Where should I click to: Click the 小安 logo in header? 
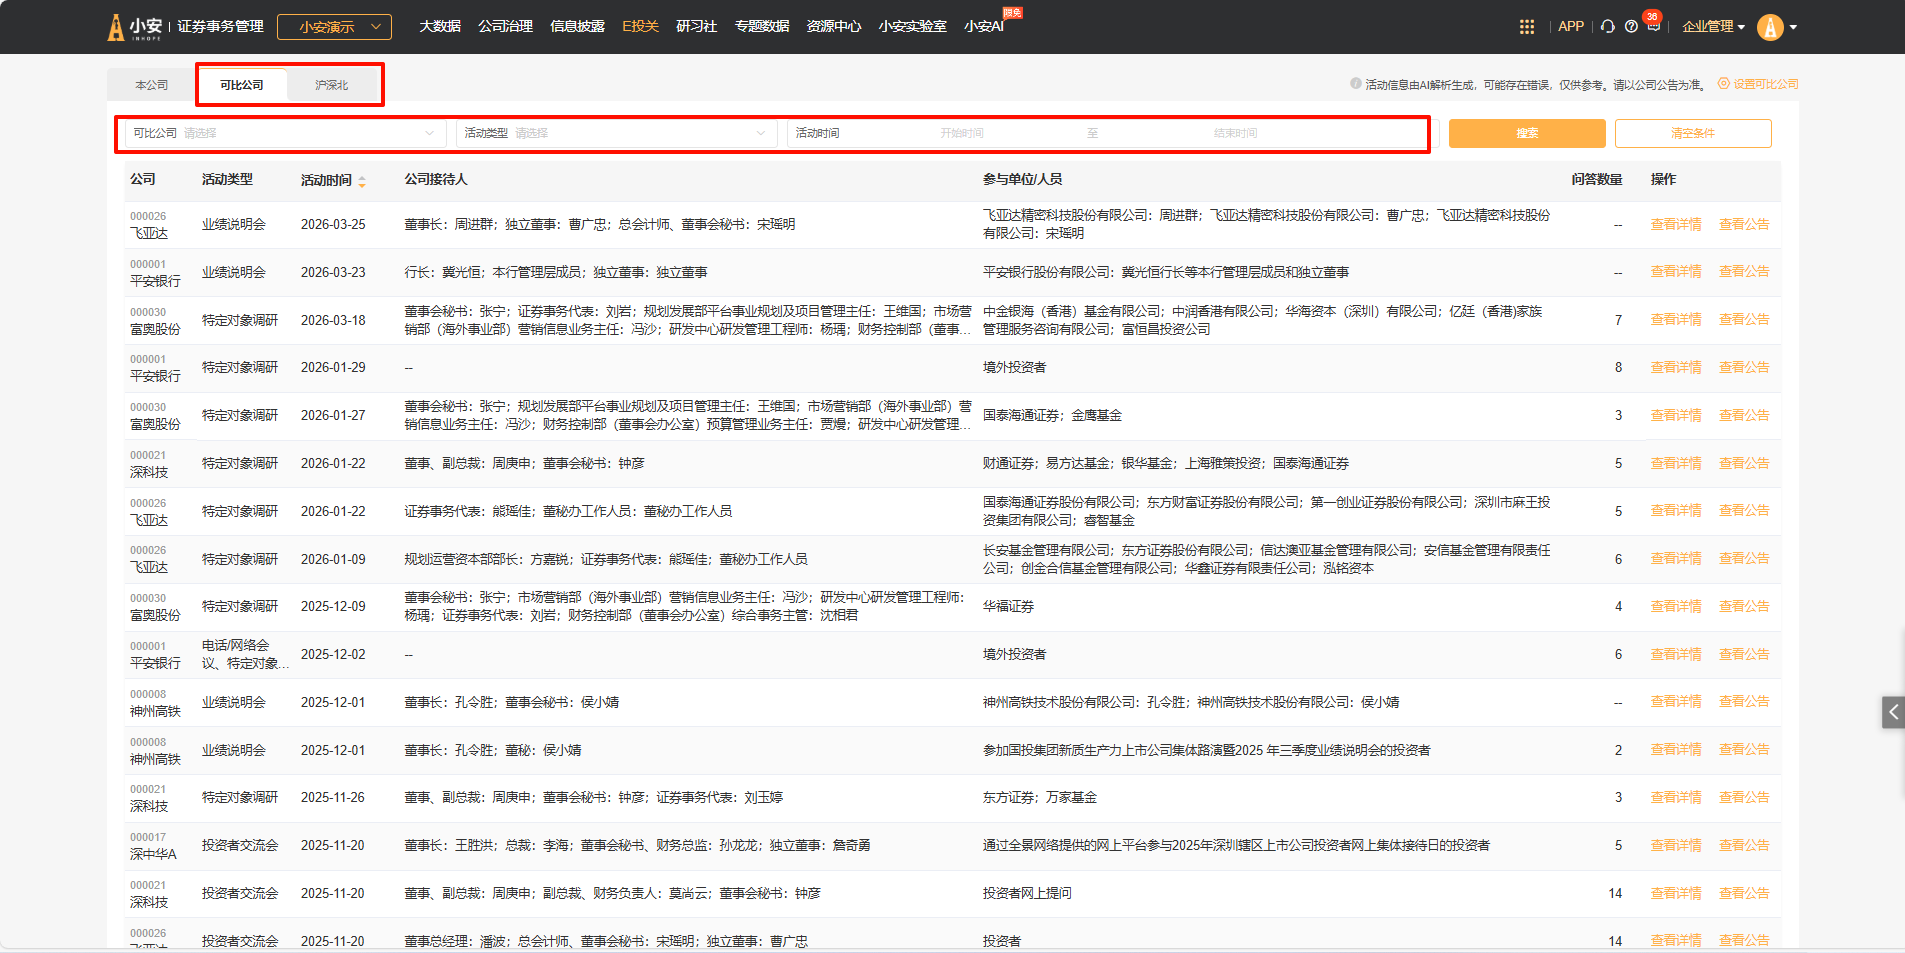tap(134, 27)
